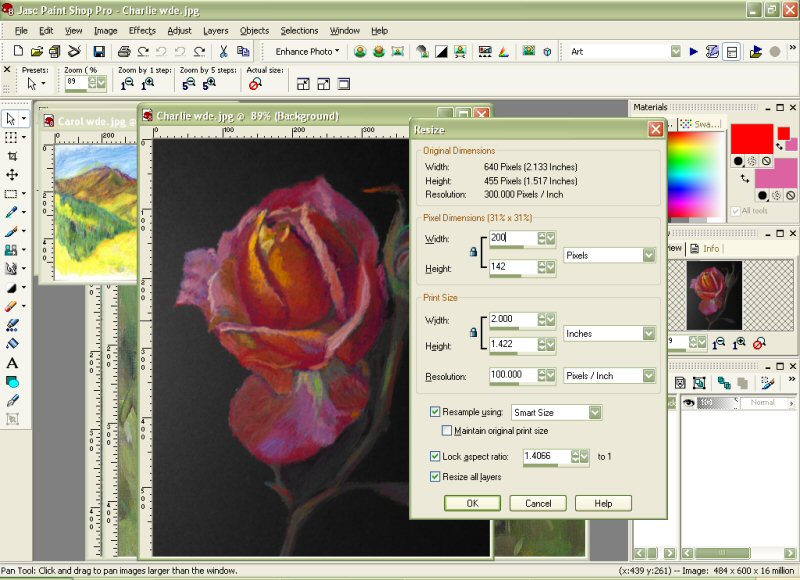Viewport: 800px width, 580px height.
Task: Enable Maintain original print size
Action: point(446,431)
